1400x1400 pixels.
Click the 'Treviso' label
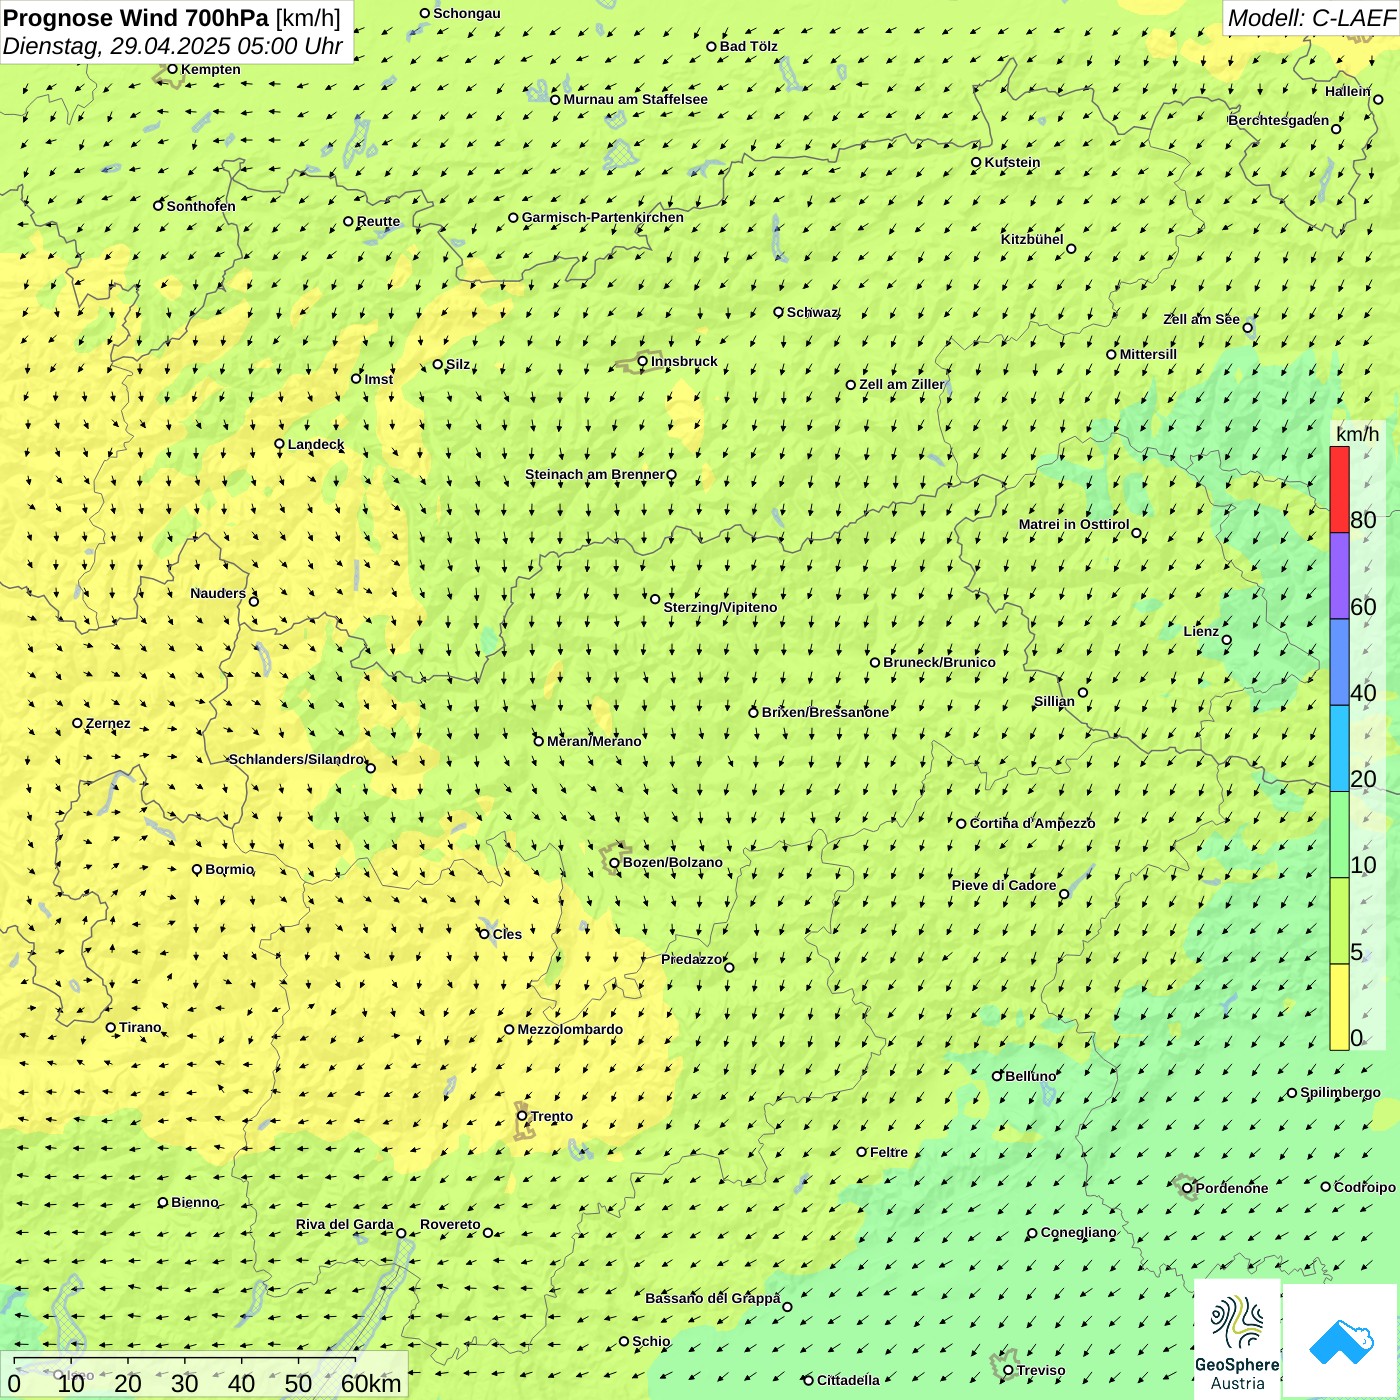pos(1041,1370)
